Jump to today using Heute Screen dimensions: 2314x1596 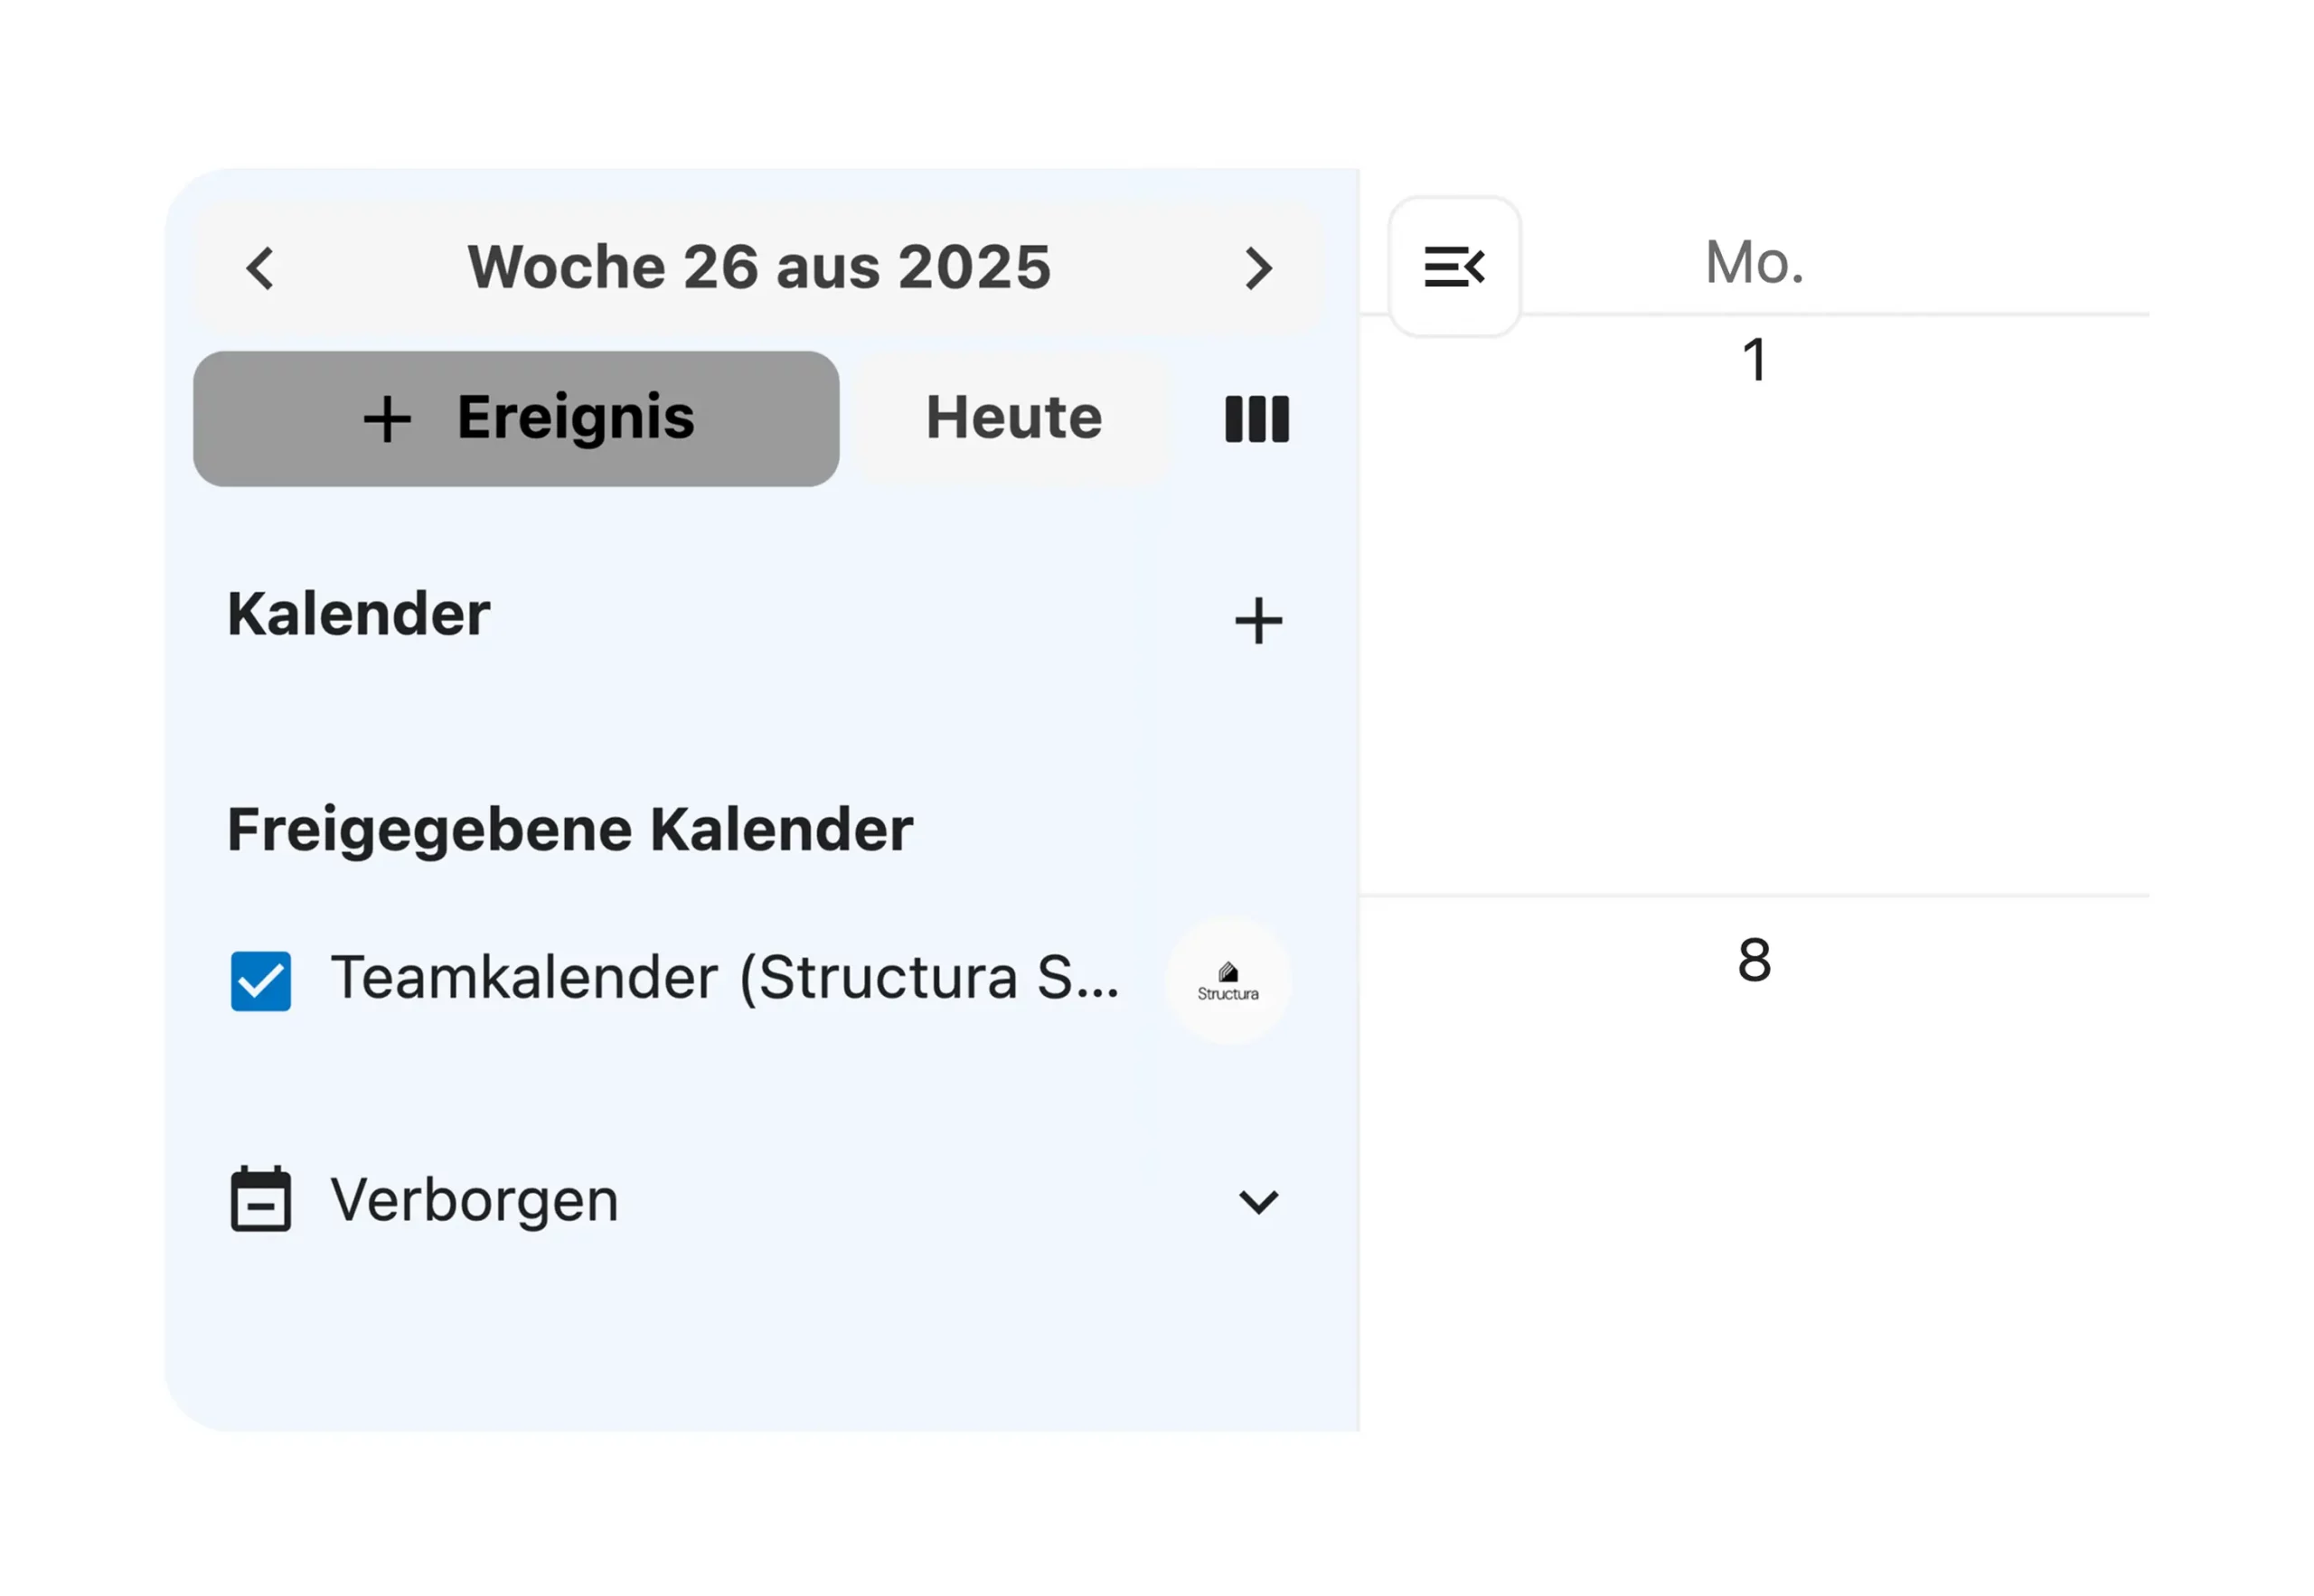1012,418
